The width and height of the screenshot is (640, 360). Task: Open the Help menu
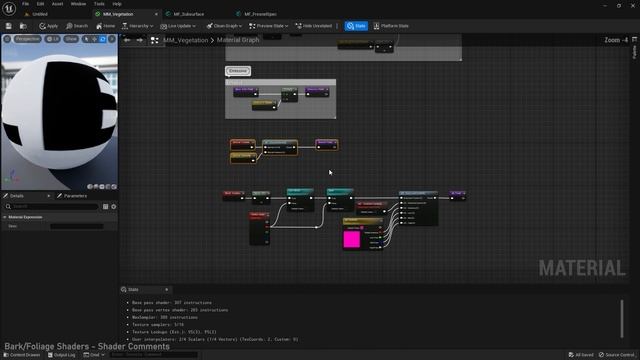117,4
